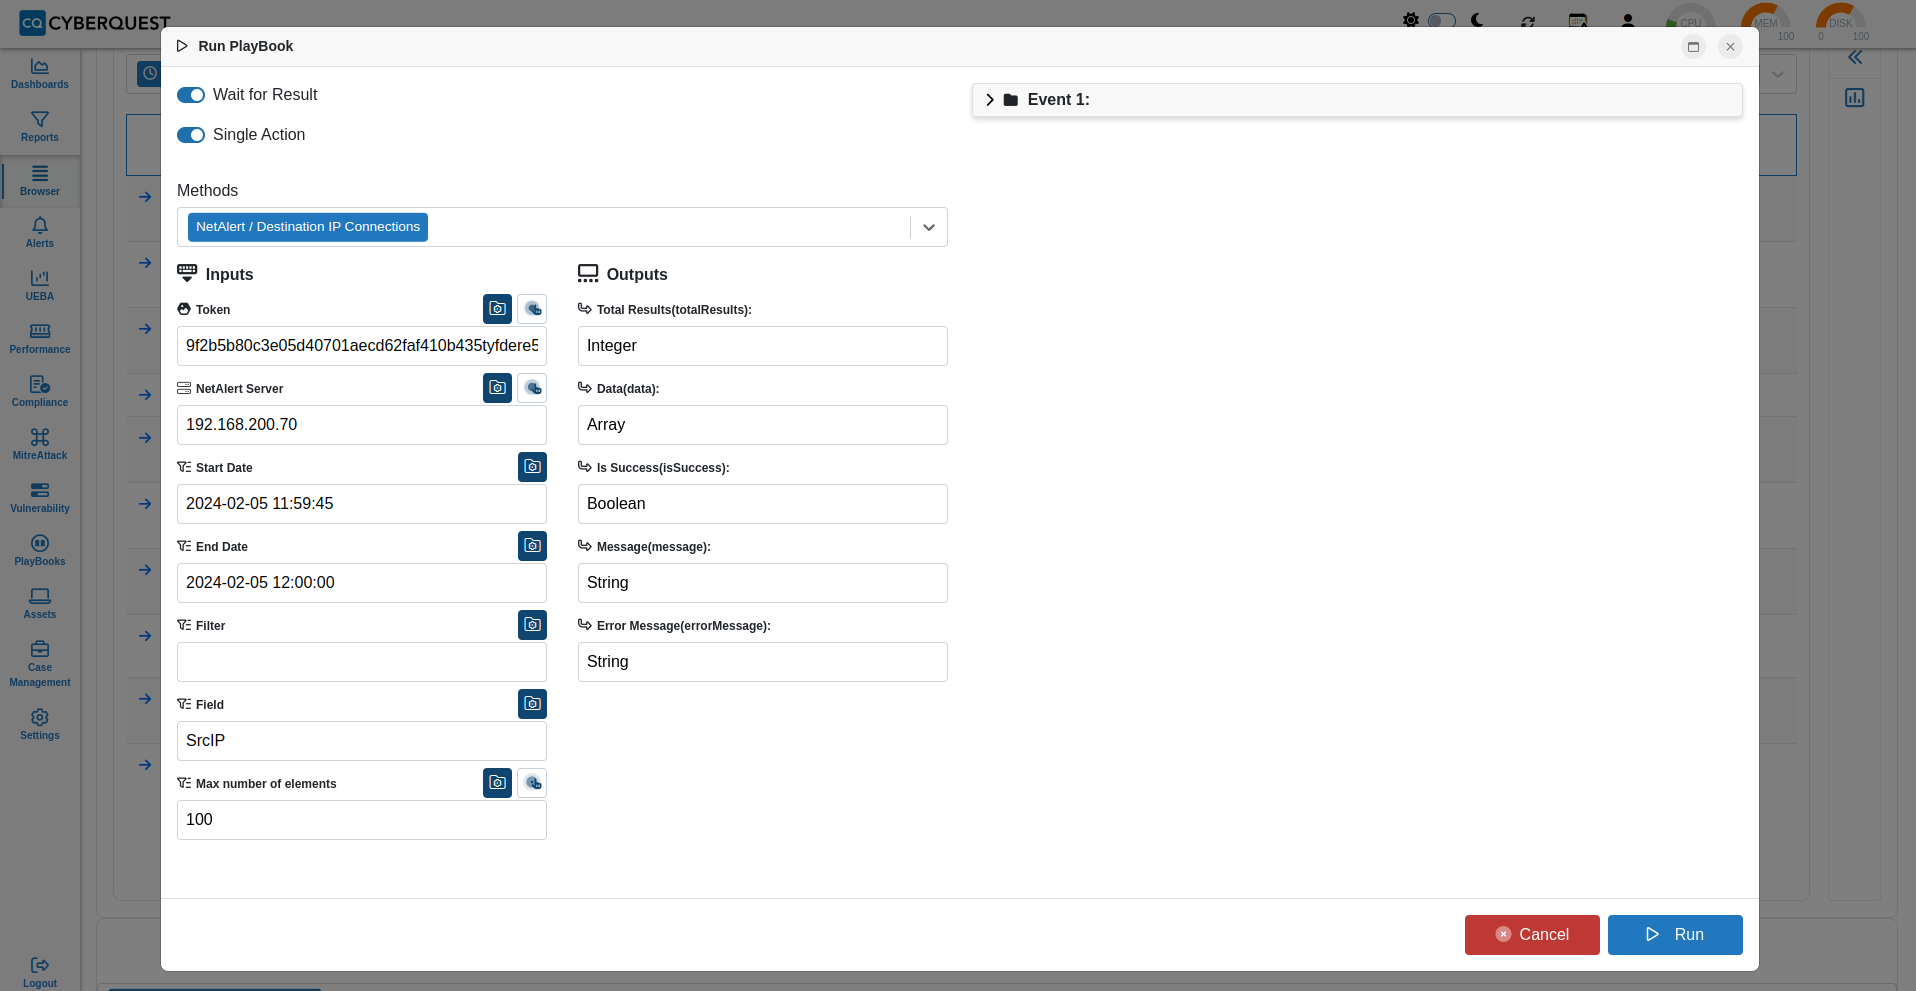
Task: Select the NetAlert Destination IP Connections tag
Action: click(308, 227)
